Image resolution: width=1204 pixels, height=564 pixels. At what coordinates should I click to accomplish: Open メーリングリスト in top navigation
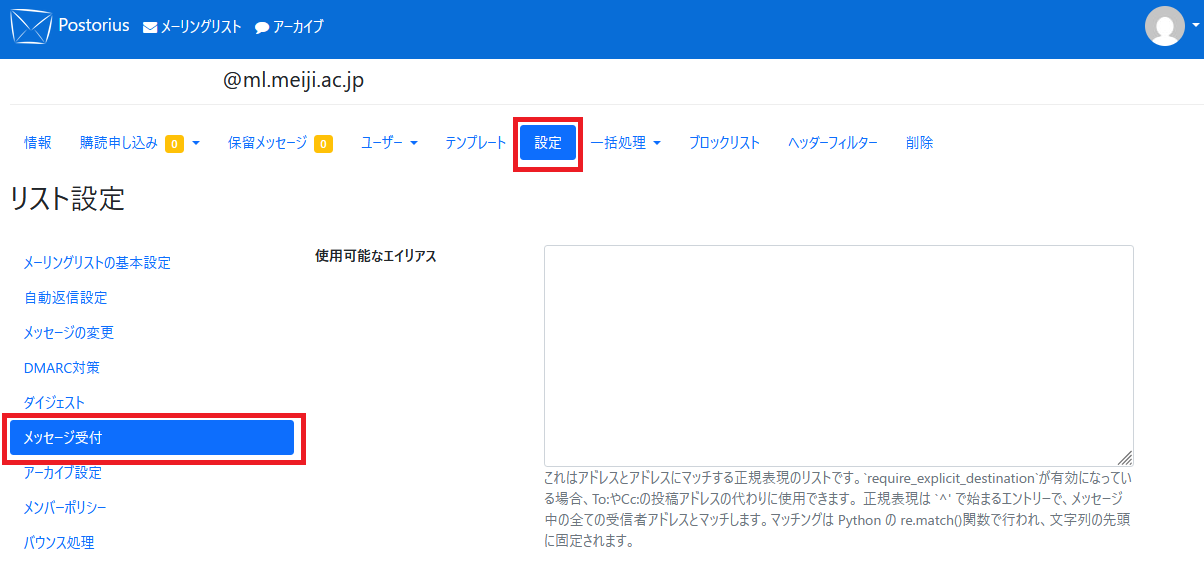tap(192, 27)
